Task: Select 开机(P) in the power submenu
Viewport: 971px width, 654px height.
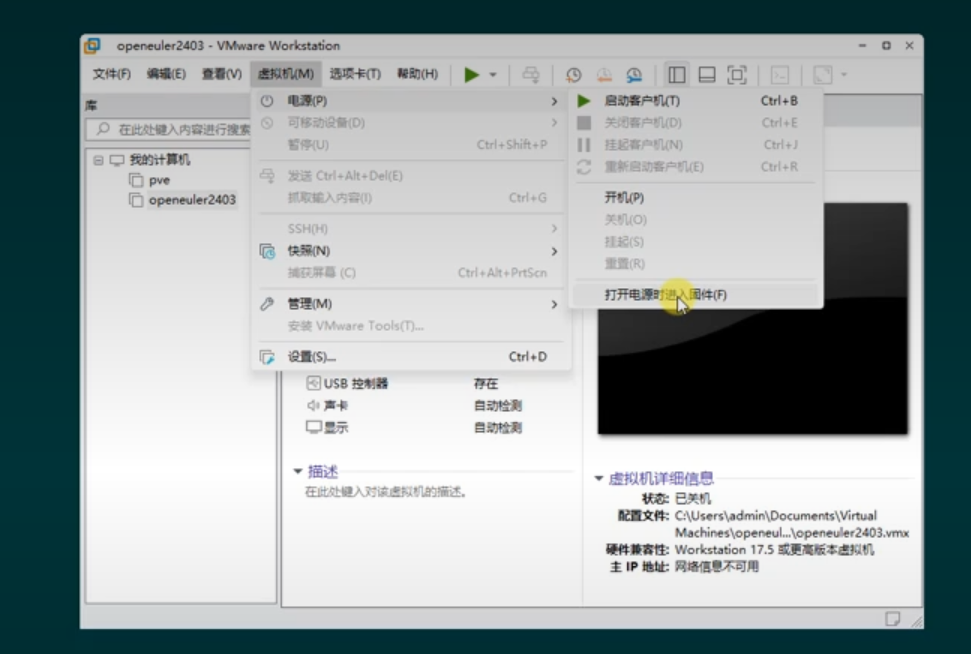Action: (695, 197)
